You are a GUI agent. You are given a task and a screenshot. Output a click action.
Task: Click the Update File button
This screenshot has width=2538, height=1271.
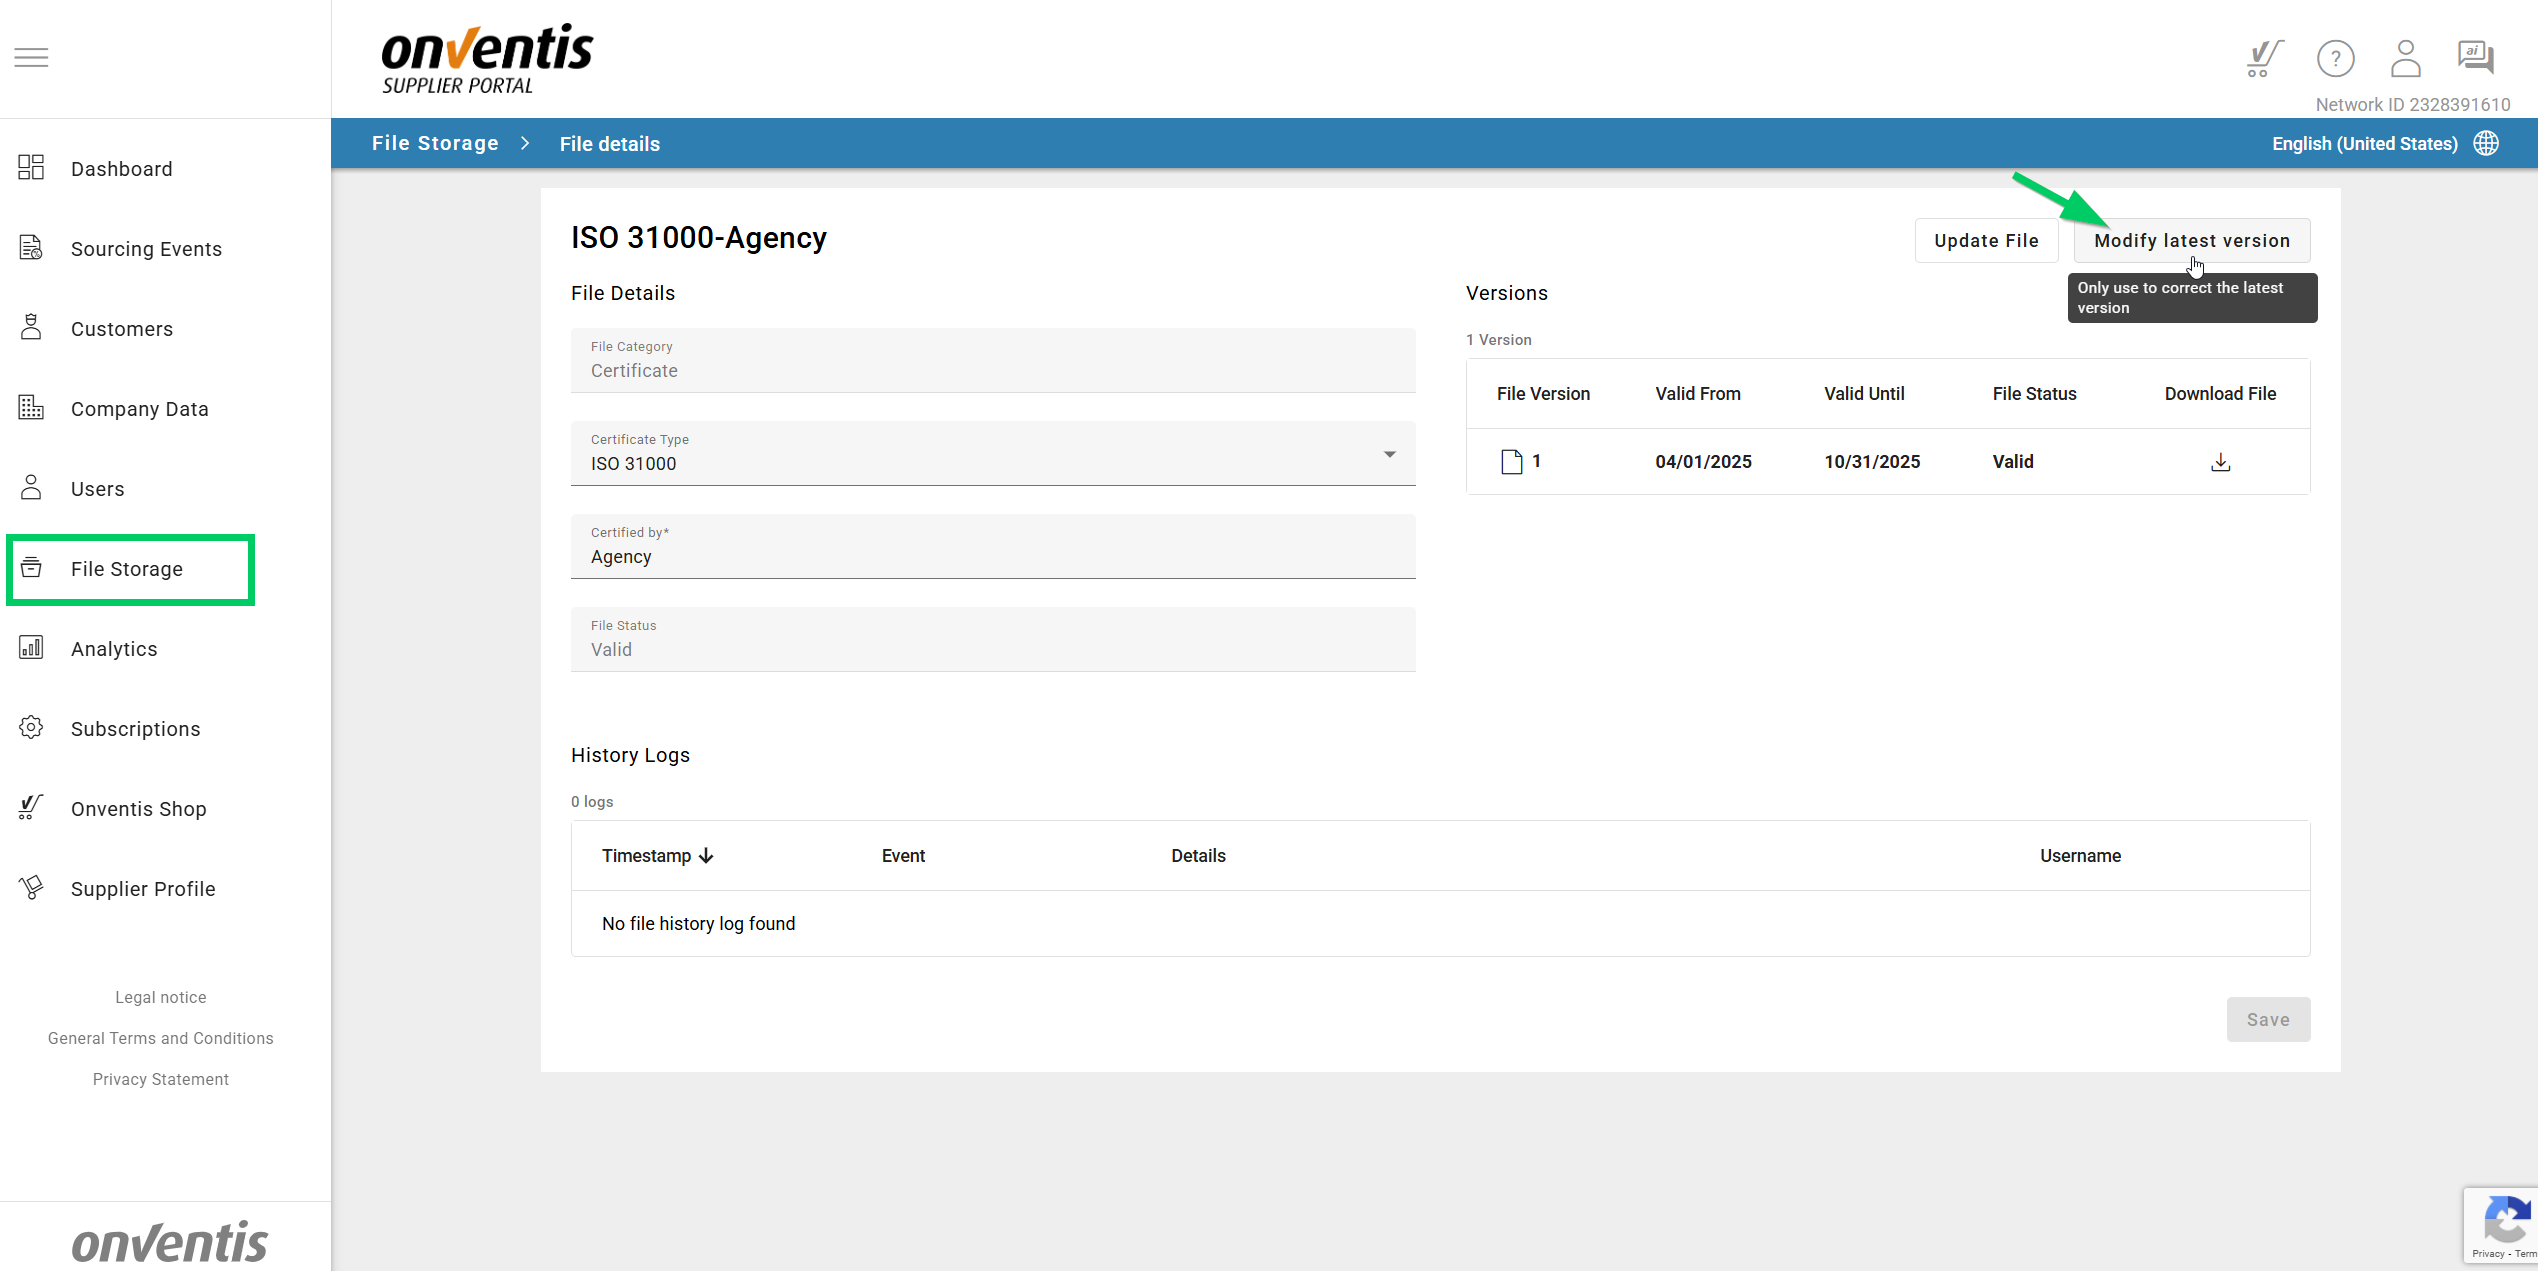coord(1985,241)
